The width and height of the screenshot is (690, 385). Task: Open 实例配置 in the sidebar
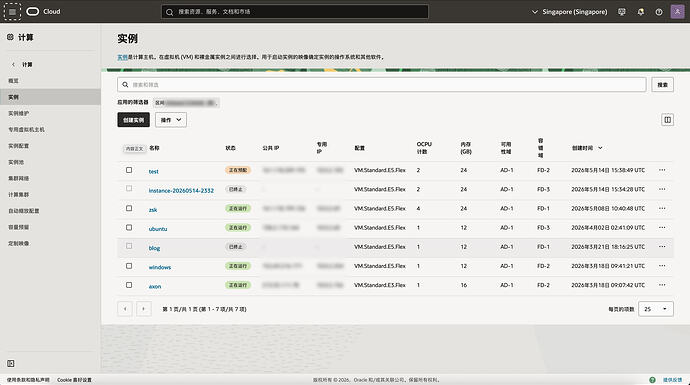point(18,146)
